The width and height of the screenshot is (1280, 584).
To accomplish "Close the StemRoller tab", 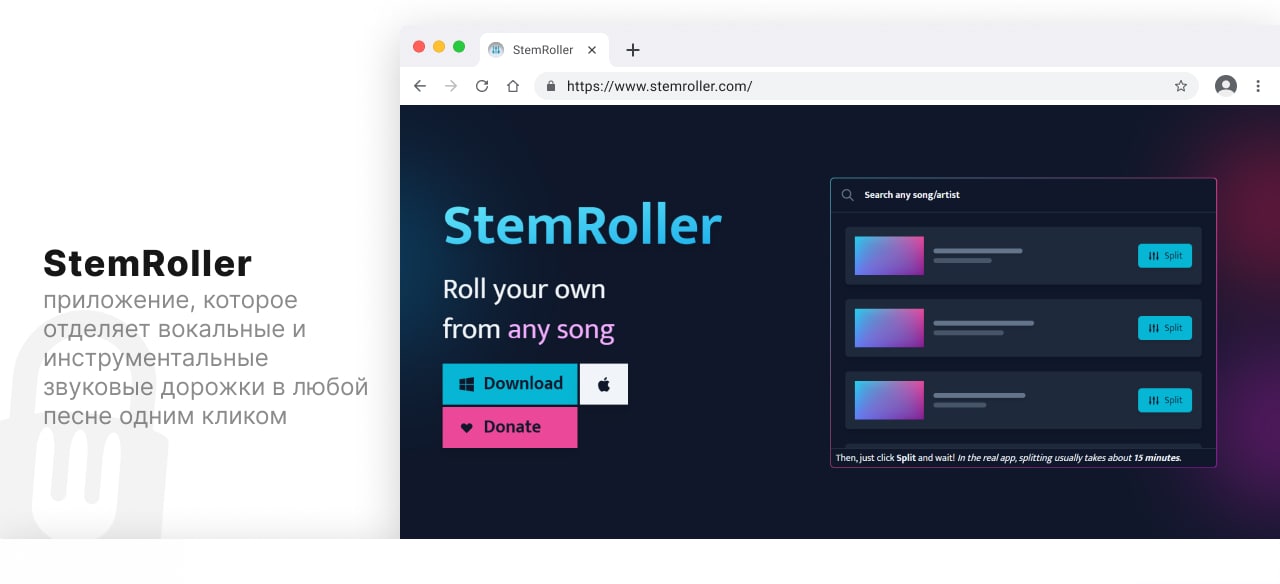I will click(592, 50).
